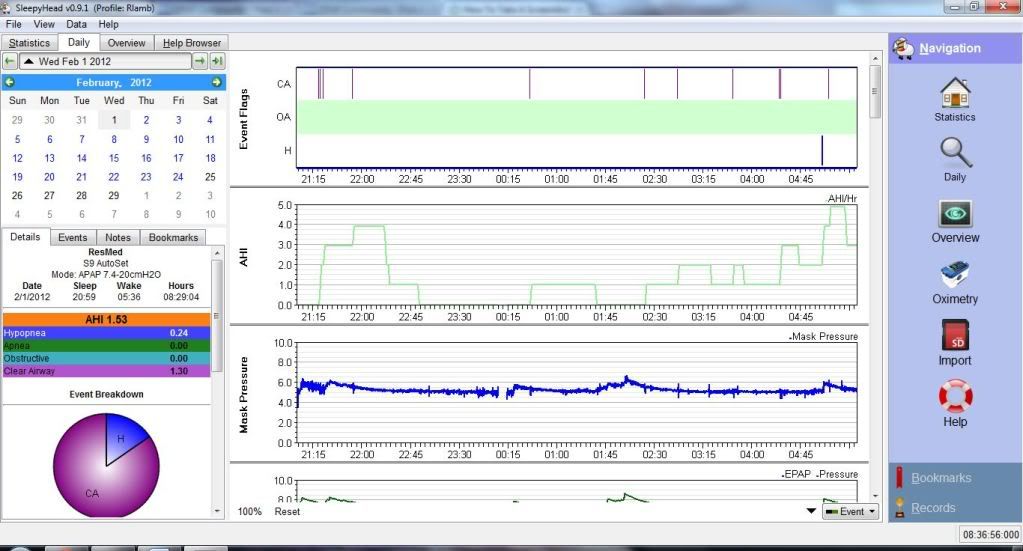Click the black down arrow beside Event dropdown

811,511
